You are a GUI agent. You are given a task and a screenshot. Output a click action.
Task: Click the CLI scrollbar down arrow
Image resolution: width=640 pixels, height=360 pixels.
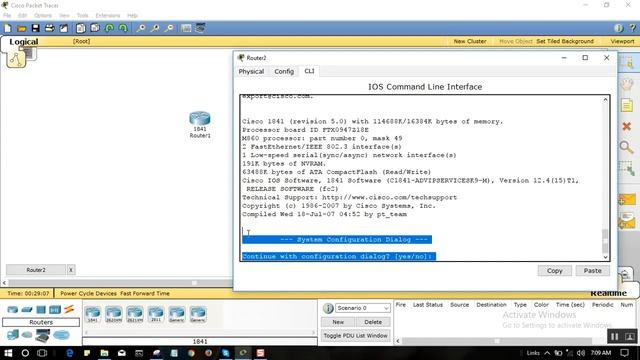click(x=605, y=257)
